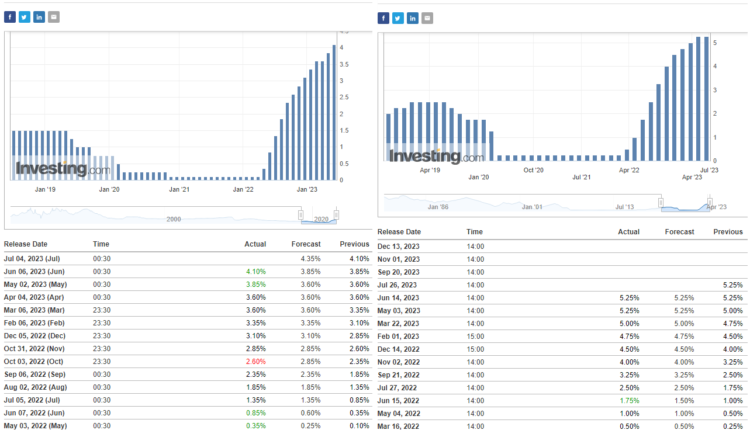Click the Release Date header in left table
Viewport: 750px width, 430px height.
(x=26, y=244)
